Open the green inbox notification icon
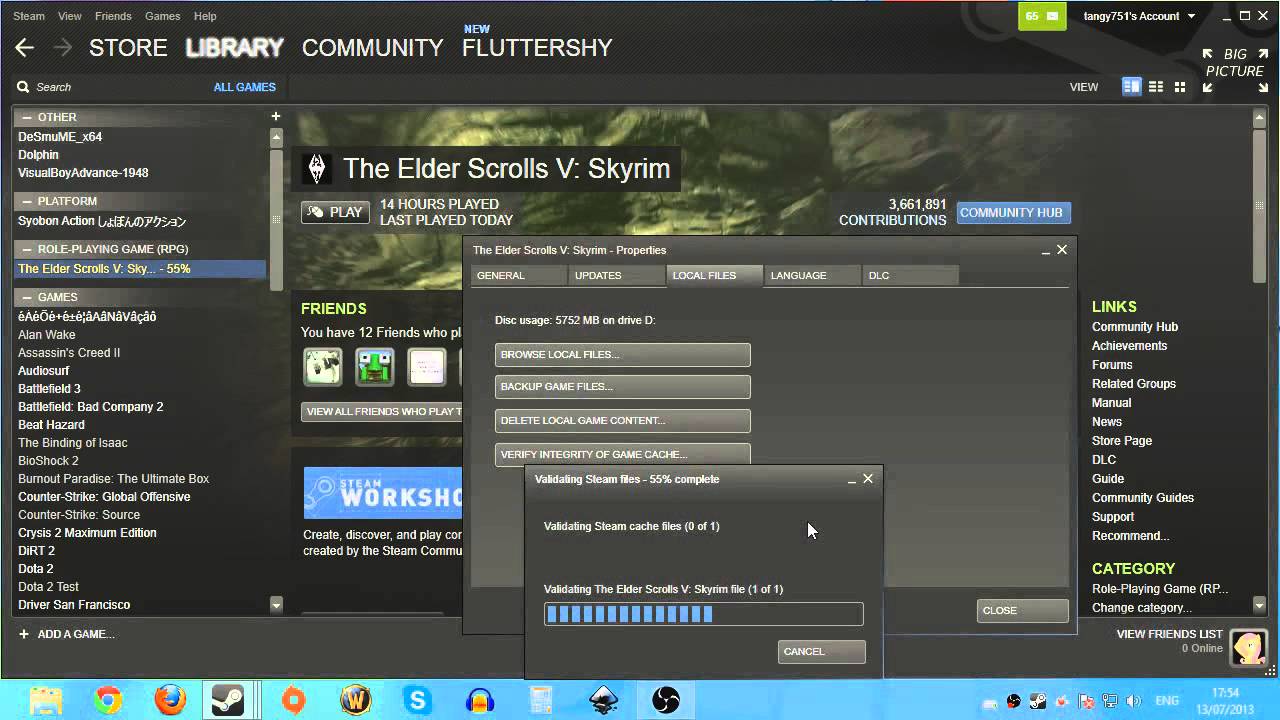 pos(1042,16)
